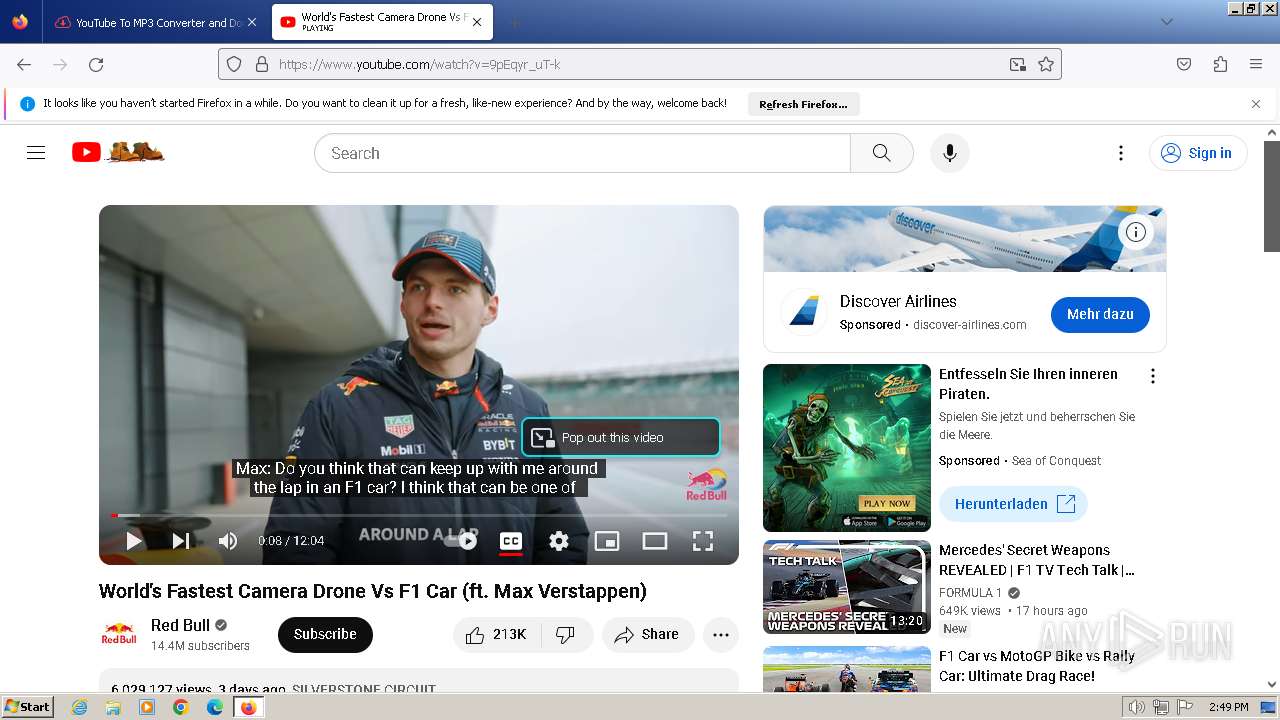Open Firefox application menu
This screenshot has height=720, width=1280.
click(1256, 64)
